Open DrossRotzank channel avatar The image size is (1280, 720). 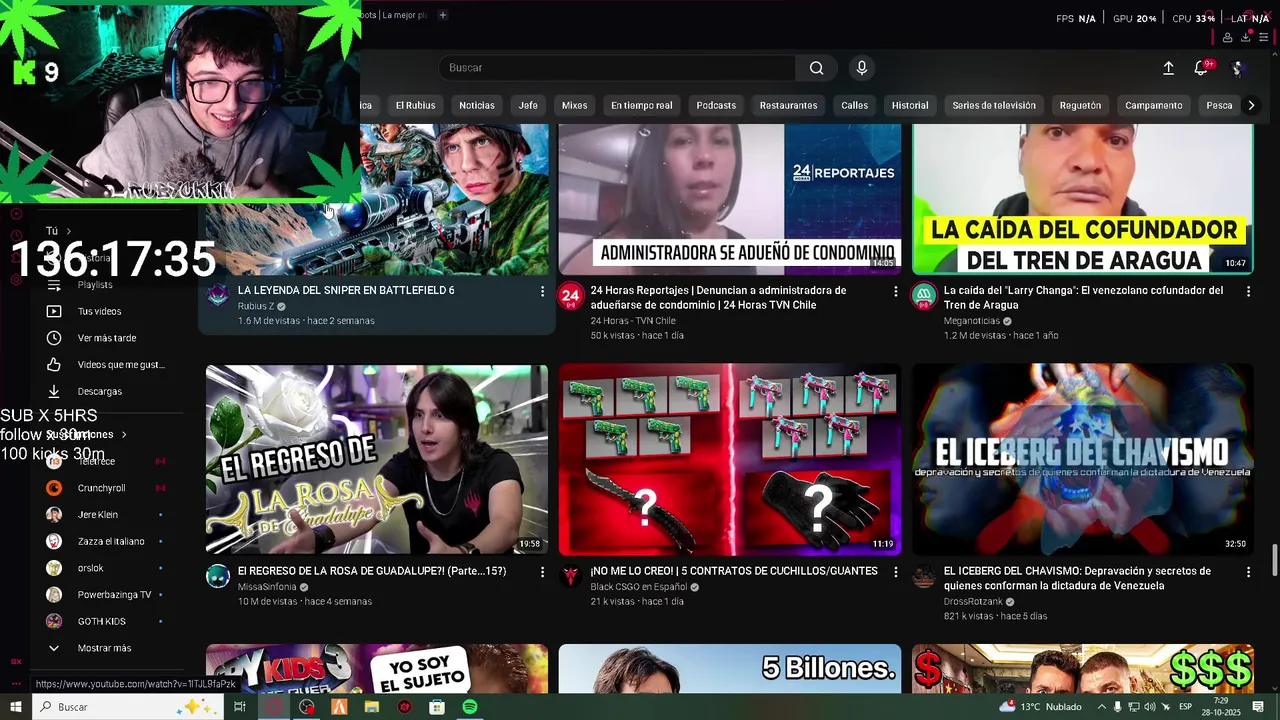coord(924,576)
